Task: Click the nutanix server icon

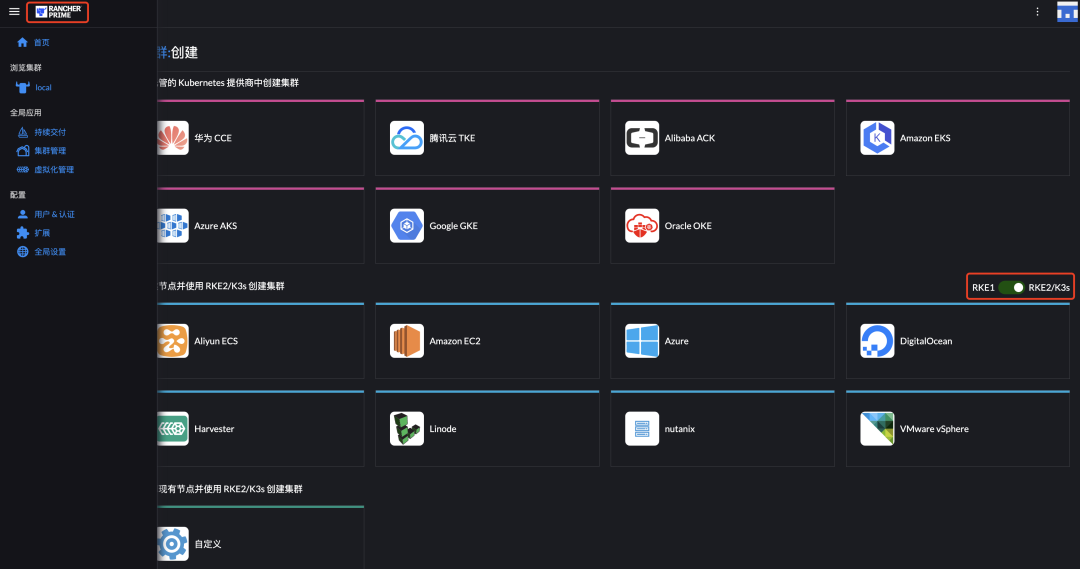Action: tap(642, 428)
